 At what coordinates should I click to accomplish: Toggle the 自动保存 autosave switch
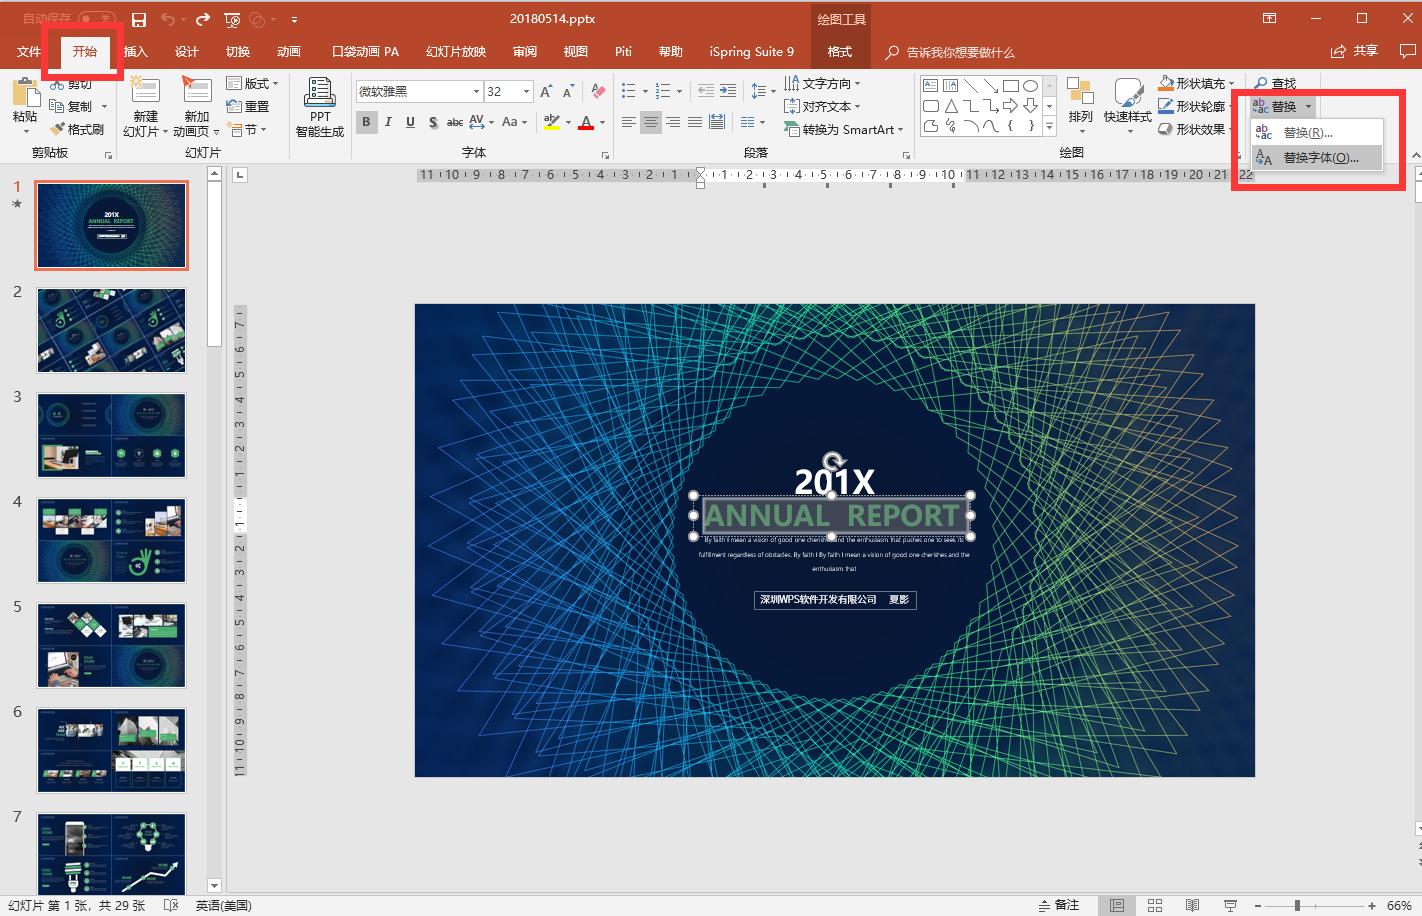tap(97, 19)
